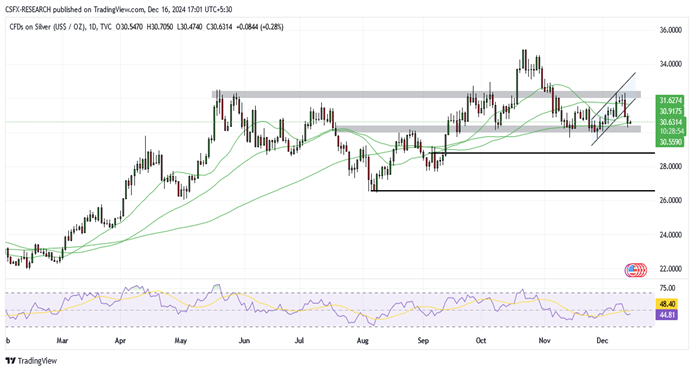This screenshot has width=694, height=372.
Task: Click the Mar label on time axis
Action: point(62,341)
